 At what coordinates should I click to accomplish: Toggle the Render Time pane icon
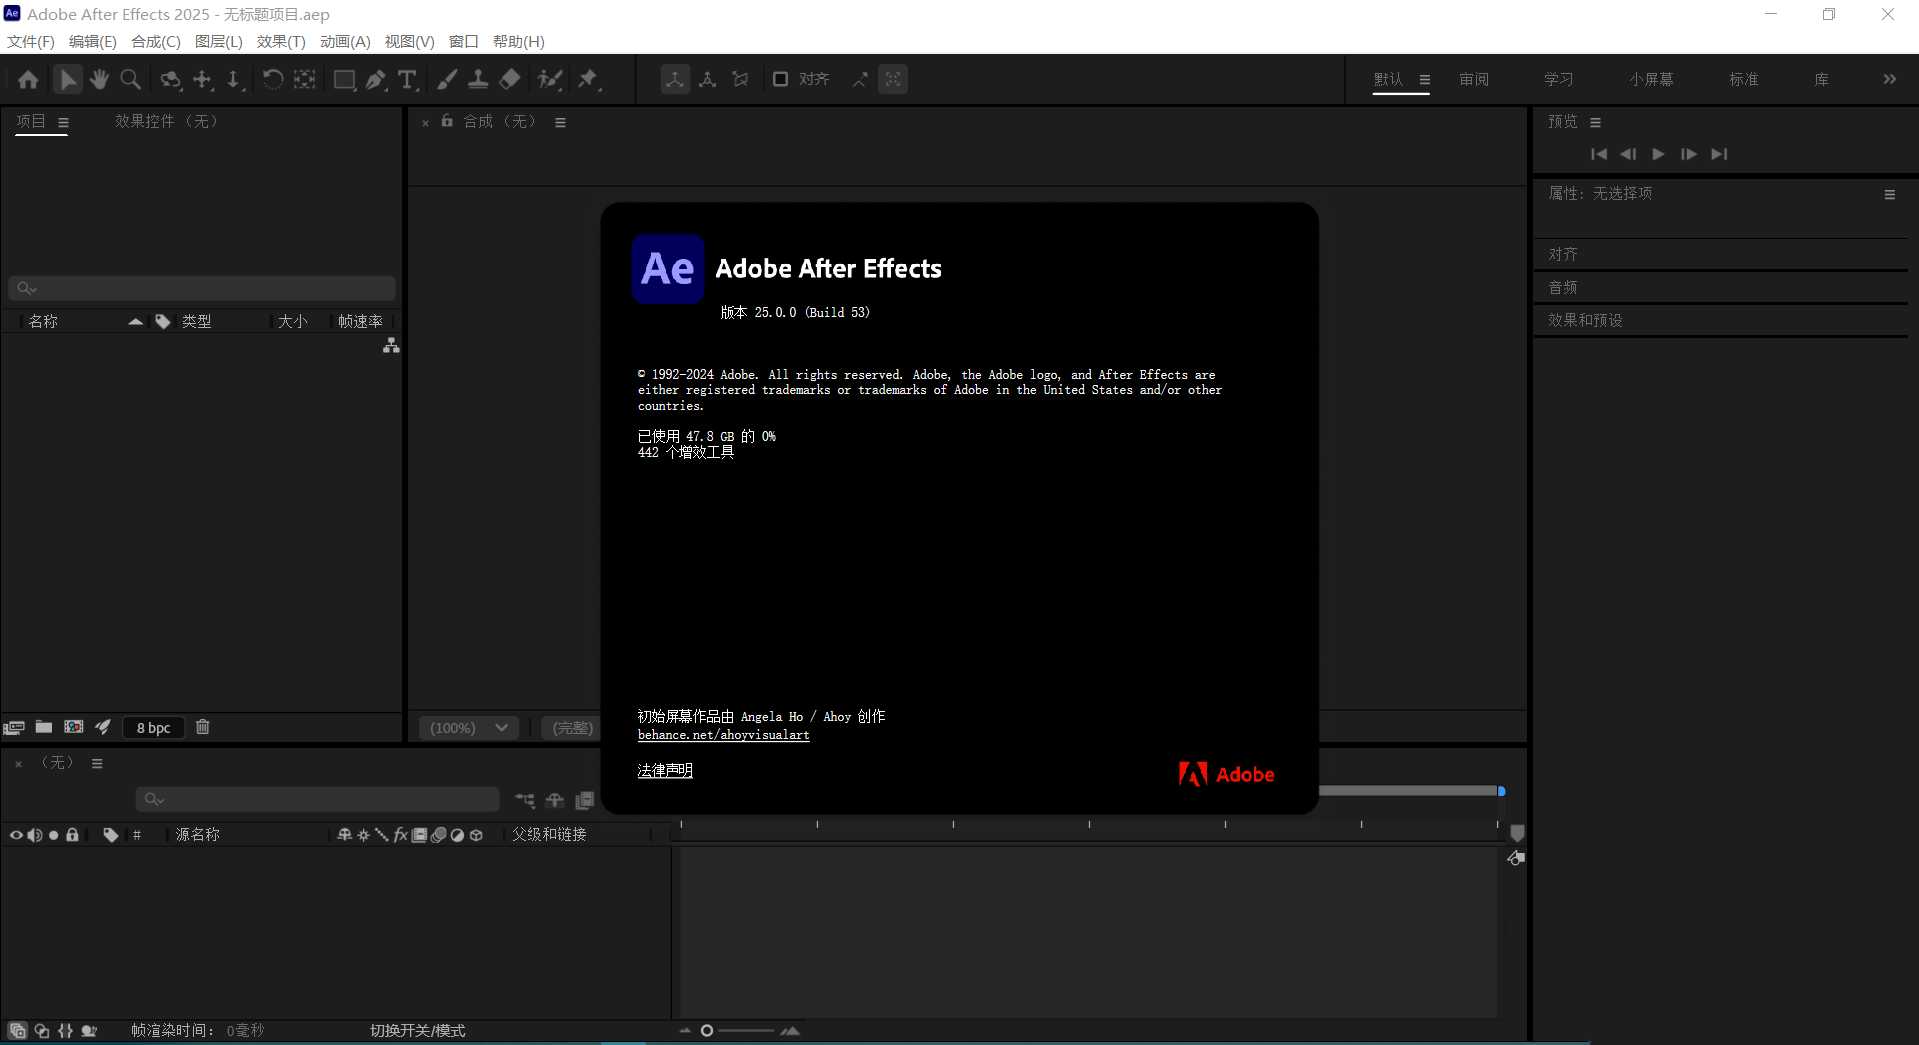(x=89, y=1030)
